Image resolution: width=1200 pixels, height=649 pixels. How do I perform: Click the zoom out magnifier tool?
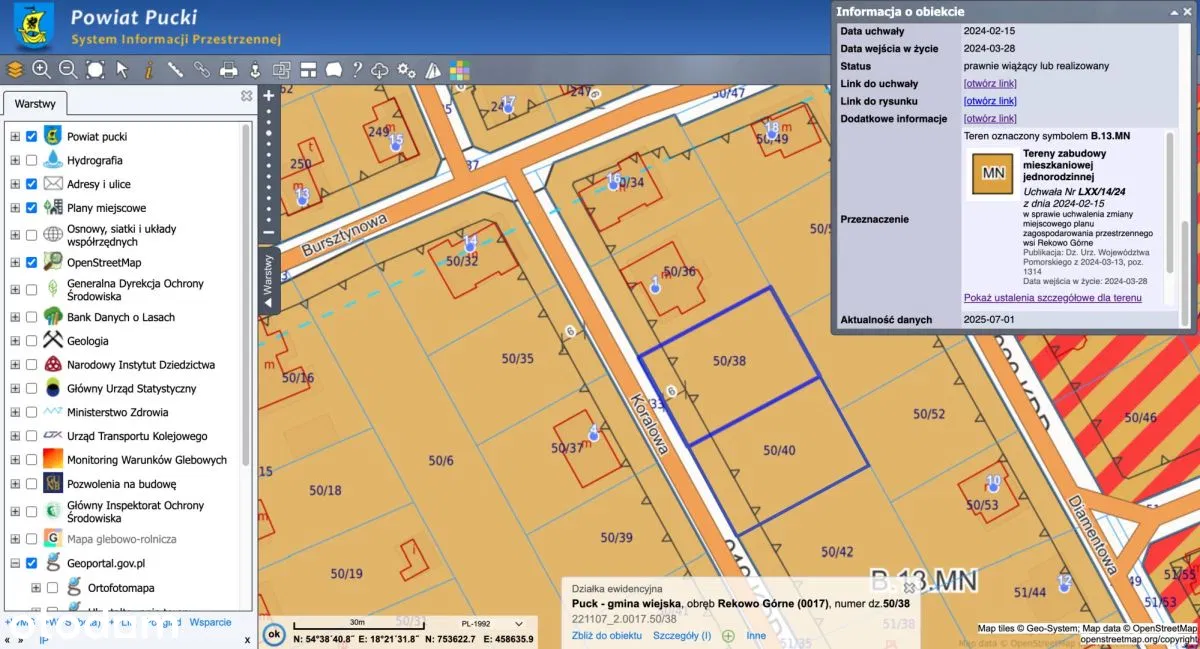pyautogui.click(x=68, y=70)
